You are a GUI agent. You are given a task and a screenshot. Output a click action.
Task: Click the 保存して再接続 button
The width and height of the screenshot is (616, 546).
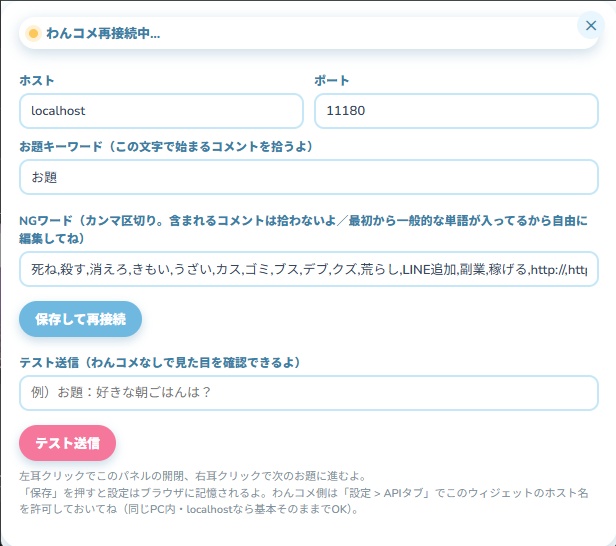click(x=81, y=319)
